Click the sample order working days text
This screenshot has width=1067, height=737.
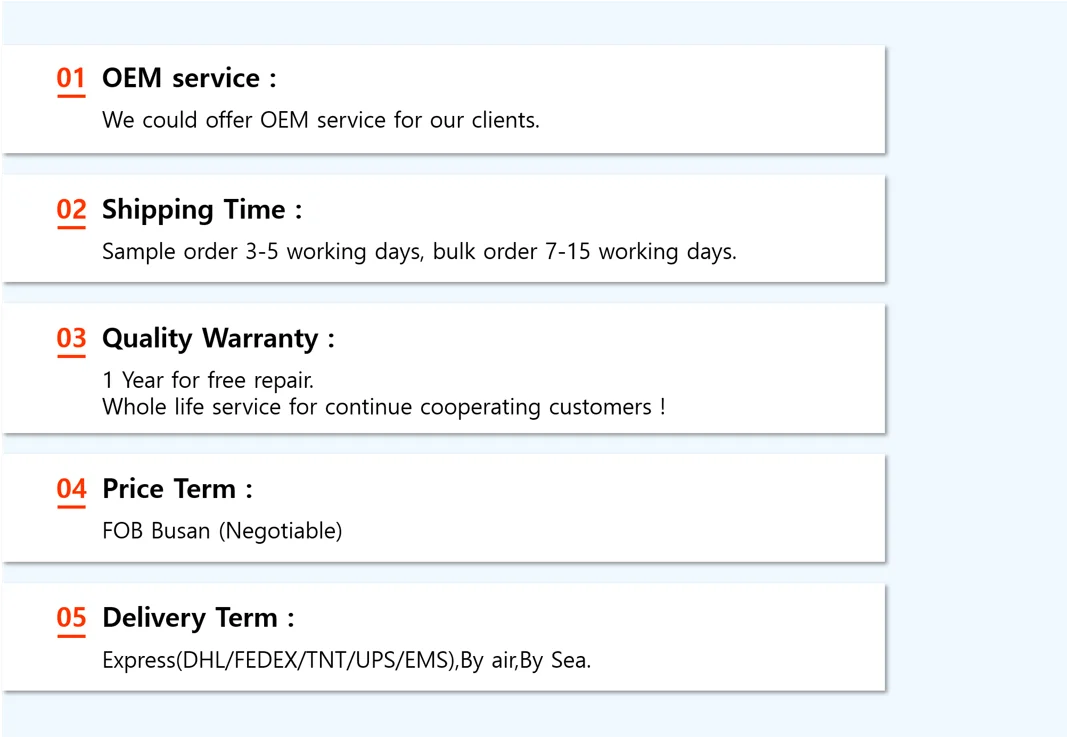[x=419, y=252]
